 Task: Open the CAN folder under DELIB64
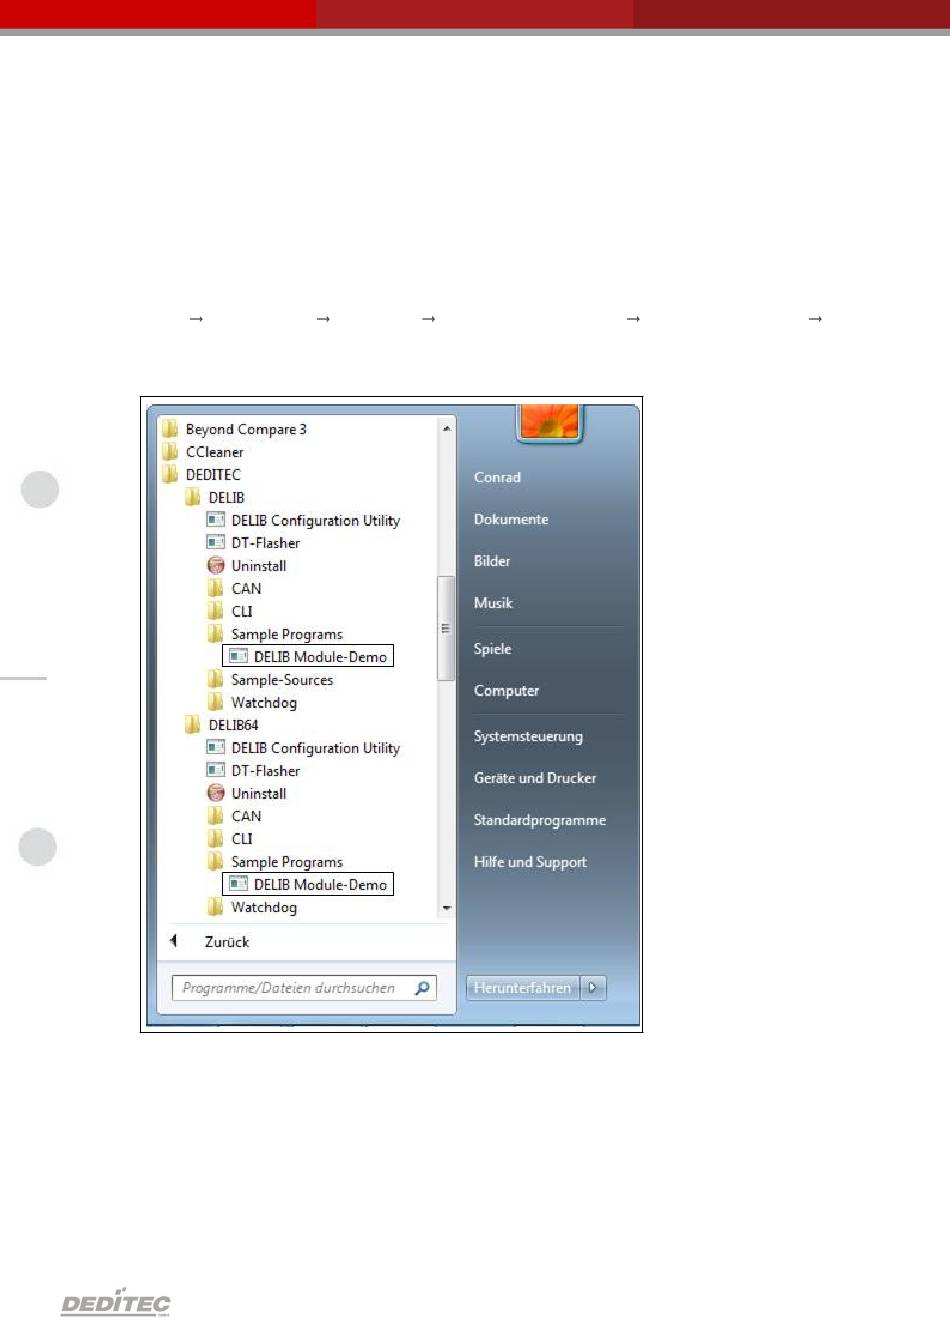(234, 816)
